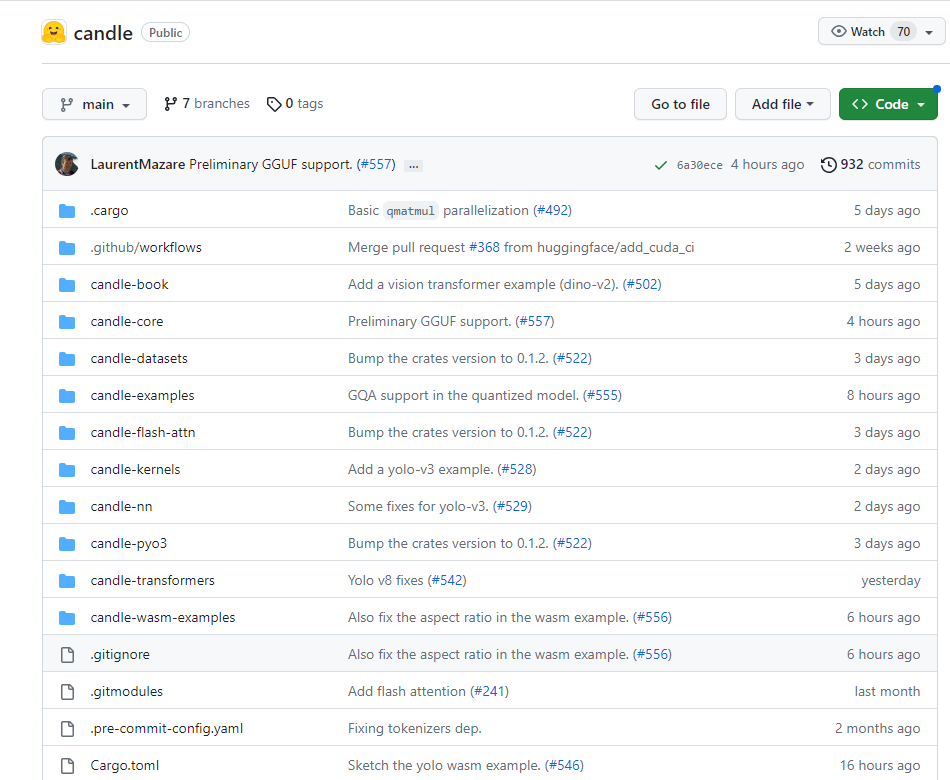Click 'Preliminary GGUF support.' in candle-core row
The height and width of the screenshot is (780, 950).
(x=430, y=321)
